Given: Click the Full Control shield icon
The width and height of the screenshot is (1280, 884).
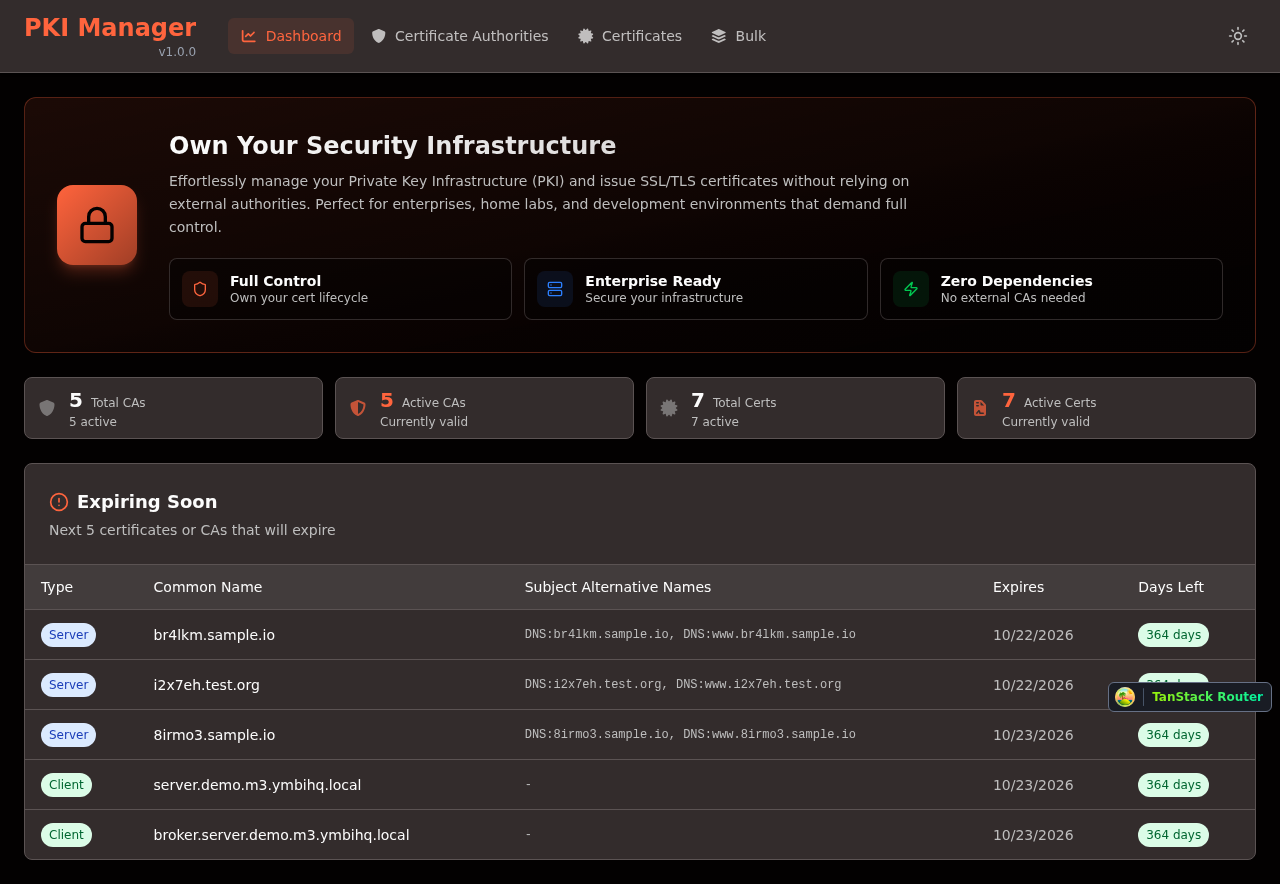Looking at the screenshot, I should click(x=200, y=289).
